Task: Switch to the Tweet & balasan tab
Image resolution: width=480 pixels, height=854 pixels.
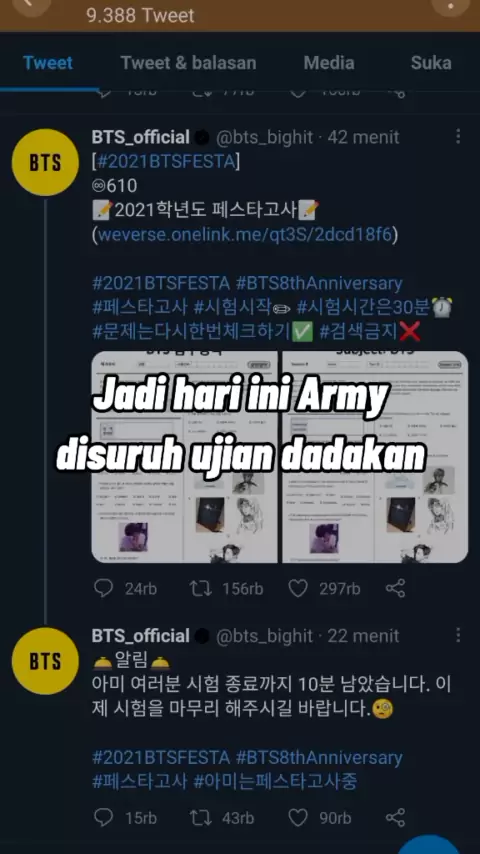Action: [x=189, y=63]
